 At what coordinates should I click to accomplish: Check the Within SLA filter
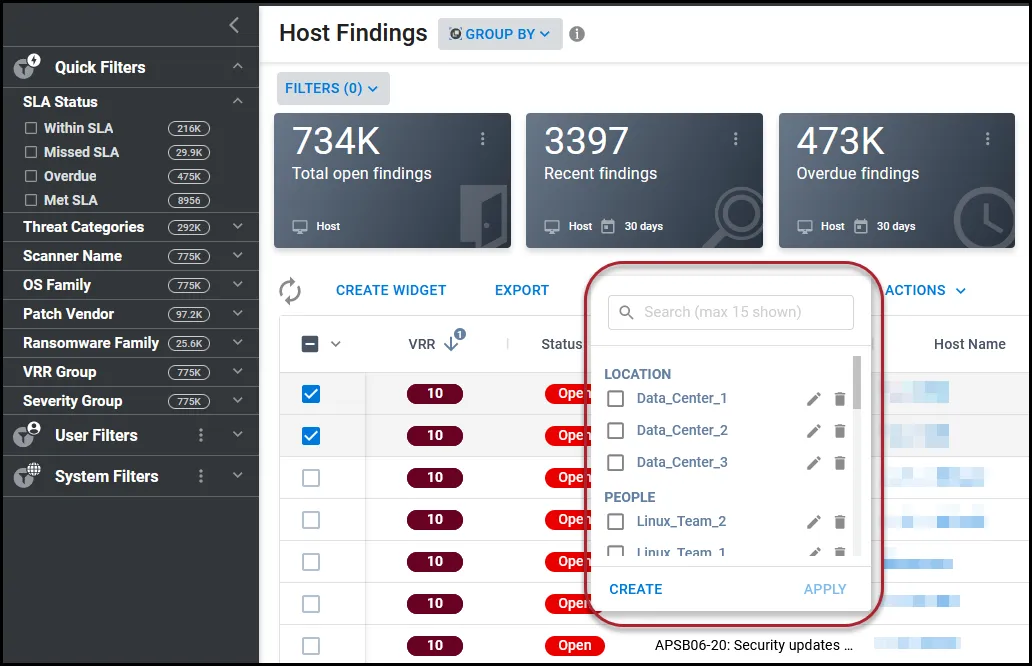pyautogui.click(x=30, y=128)
